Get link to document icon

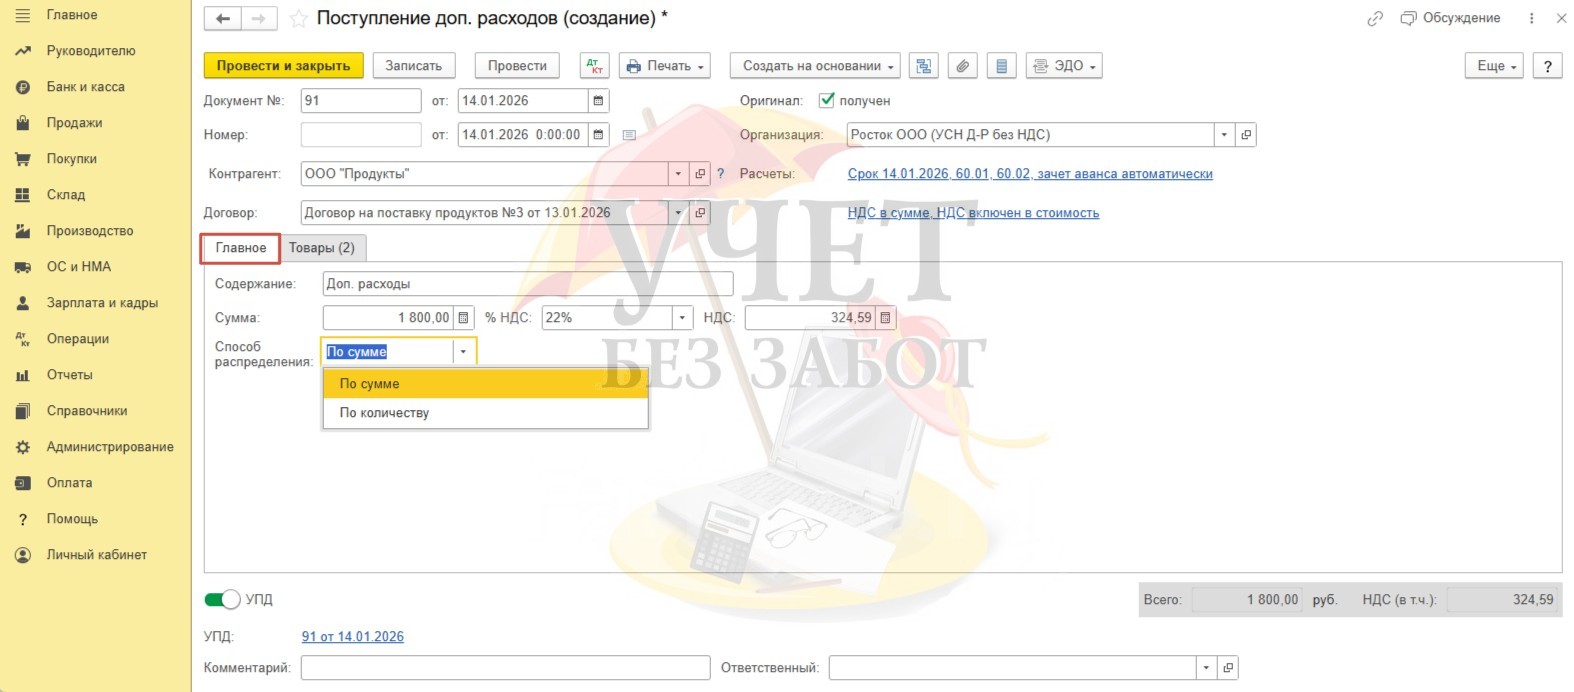pos(1375,19)
